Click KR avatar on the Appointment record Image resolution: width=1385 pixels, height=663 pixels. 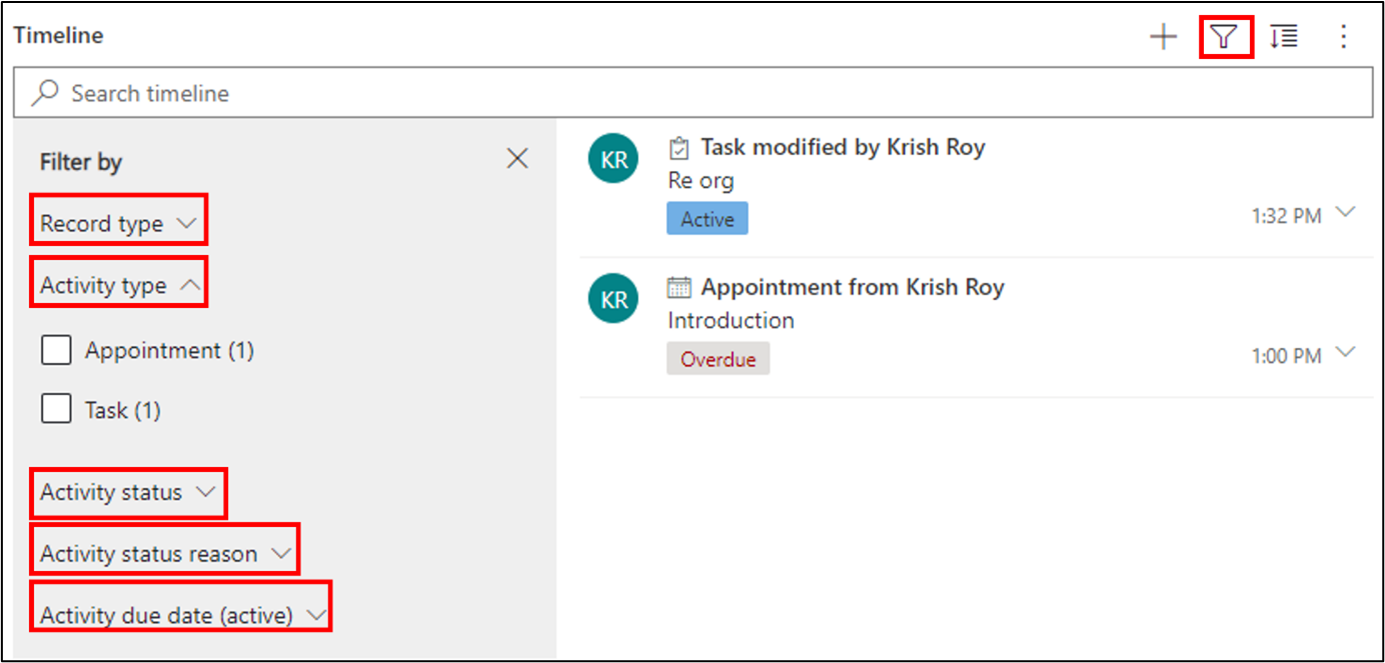pos(613,299)
